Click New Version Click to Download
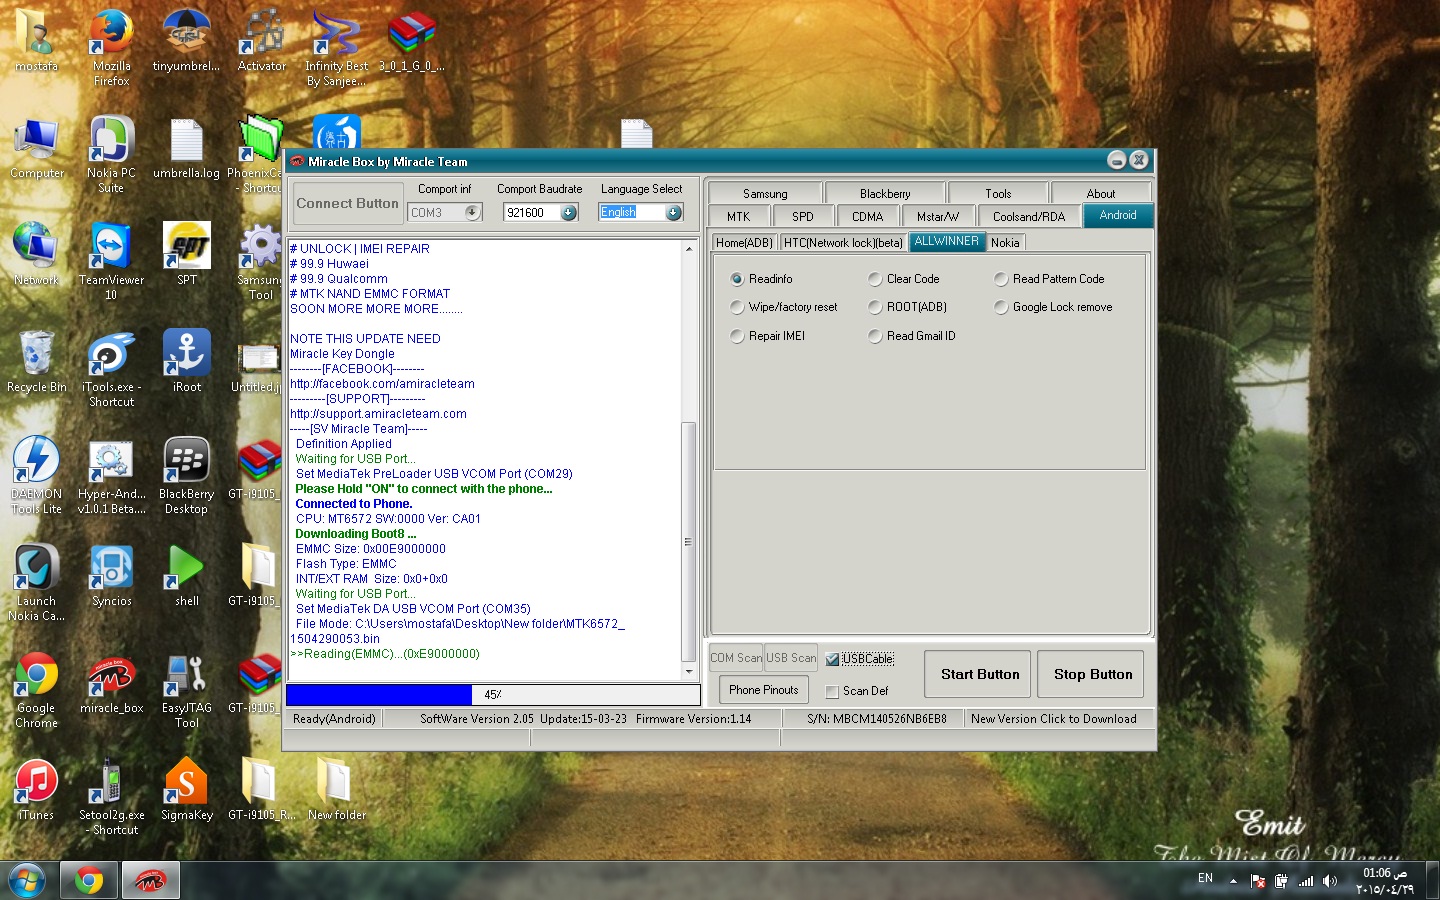1440x900 pixels. tap(1053, 719)
